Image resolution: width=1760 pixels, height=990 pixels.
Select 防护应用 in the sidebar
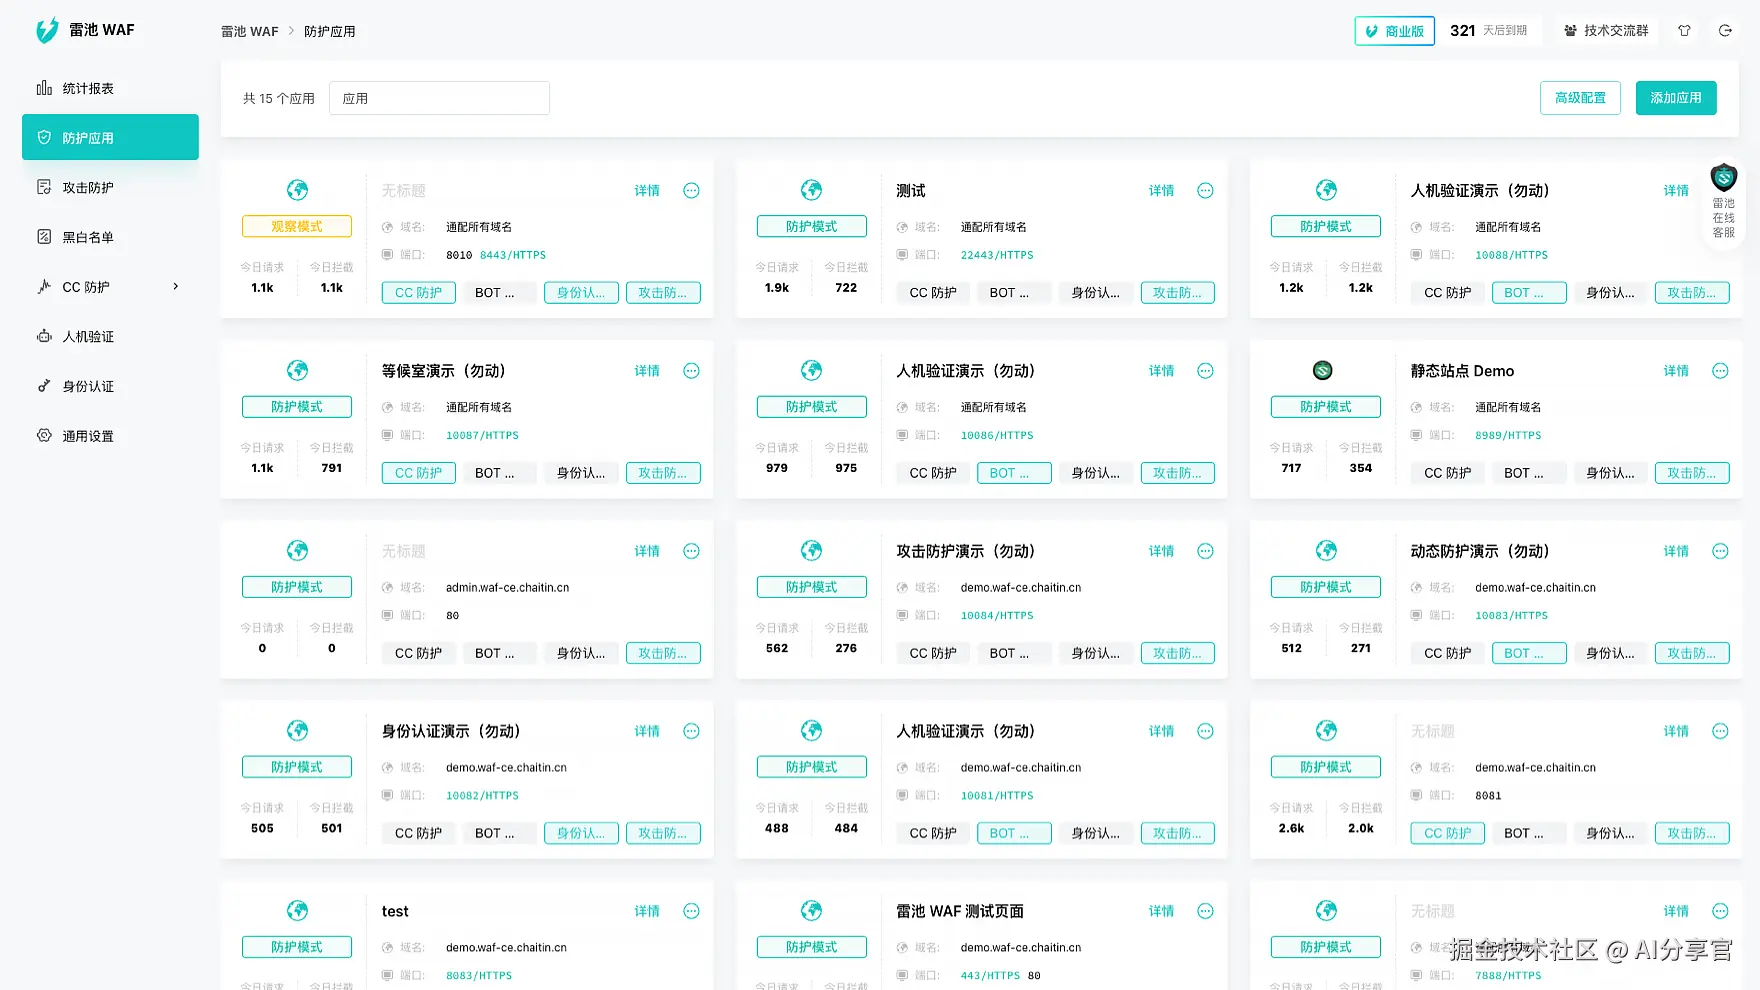coord(110,137)
